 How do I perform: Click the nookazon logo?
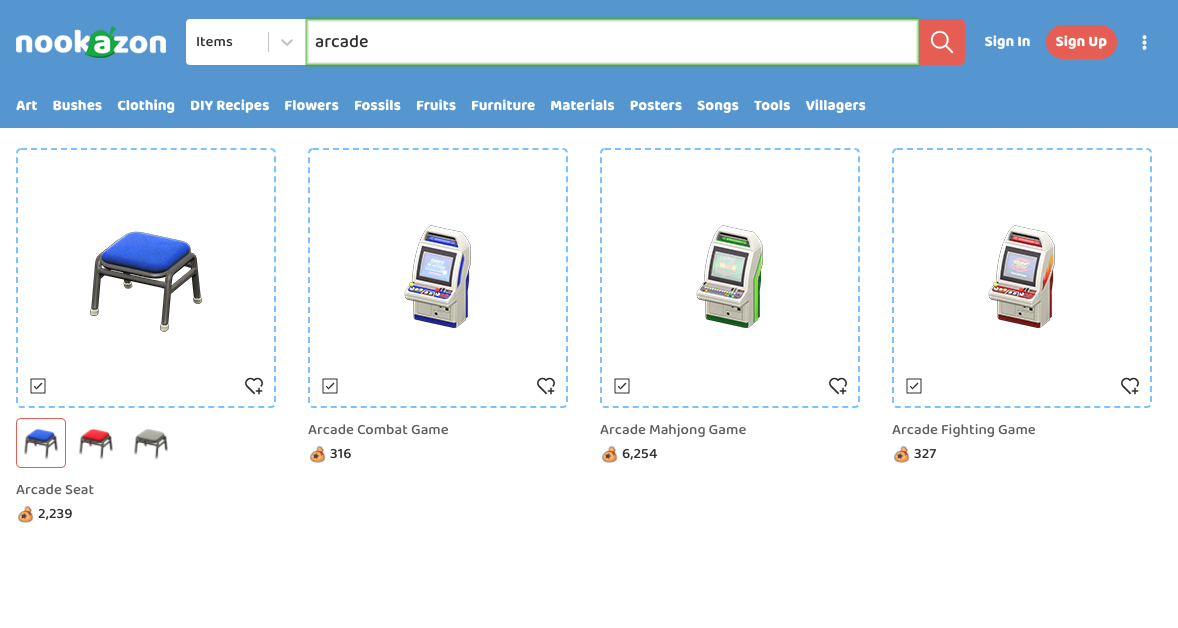[91, 41]
